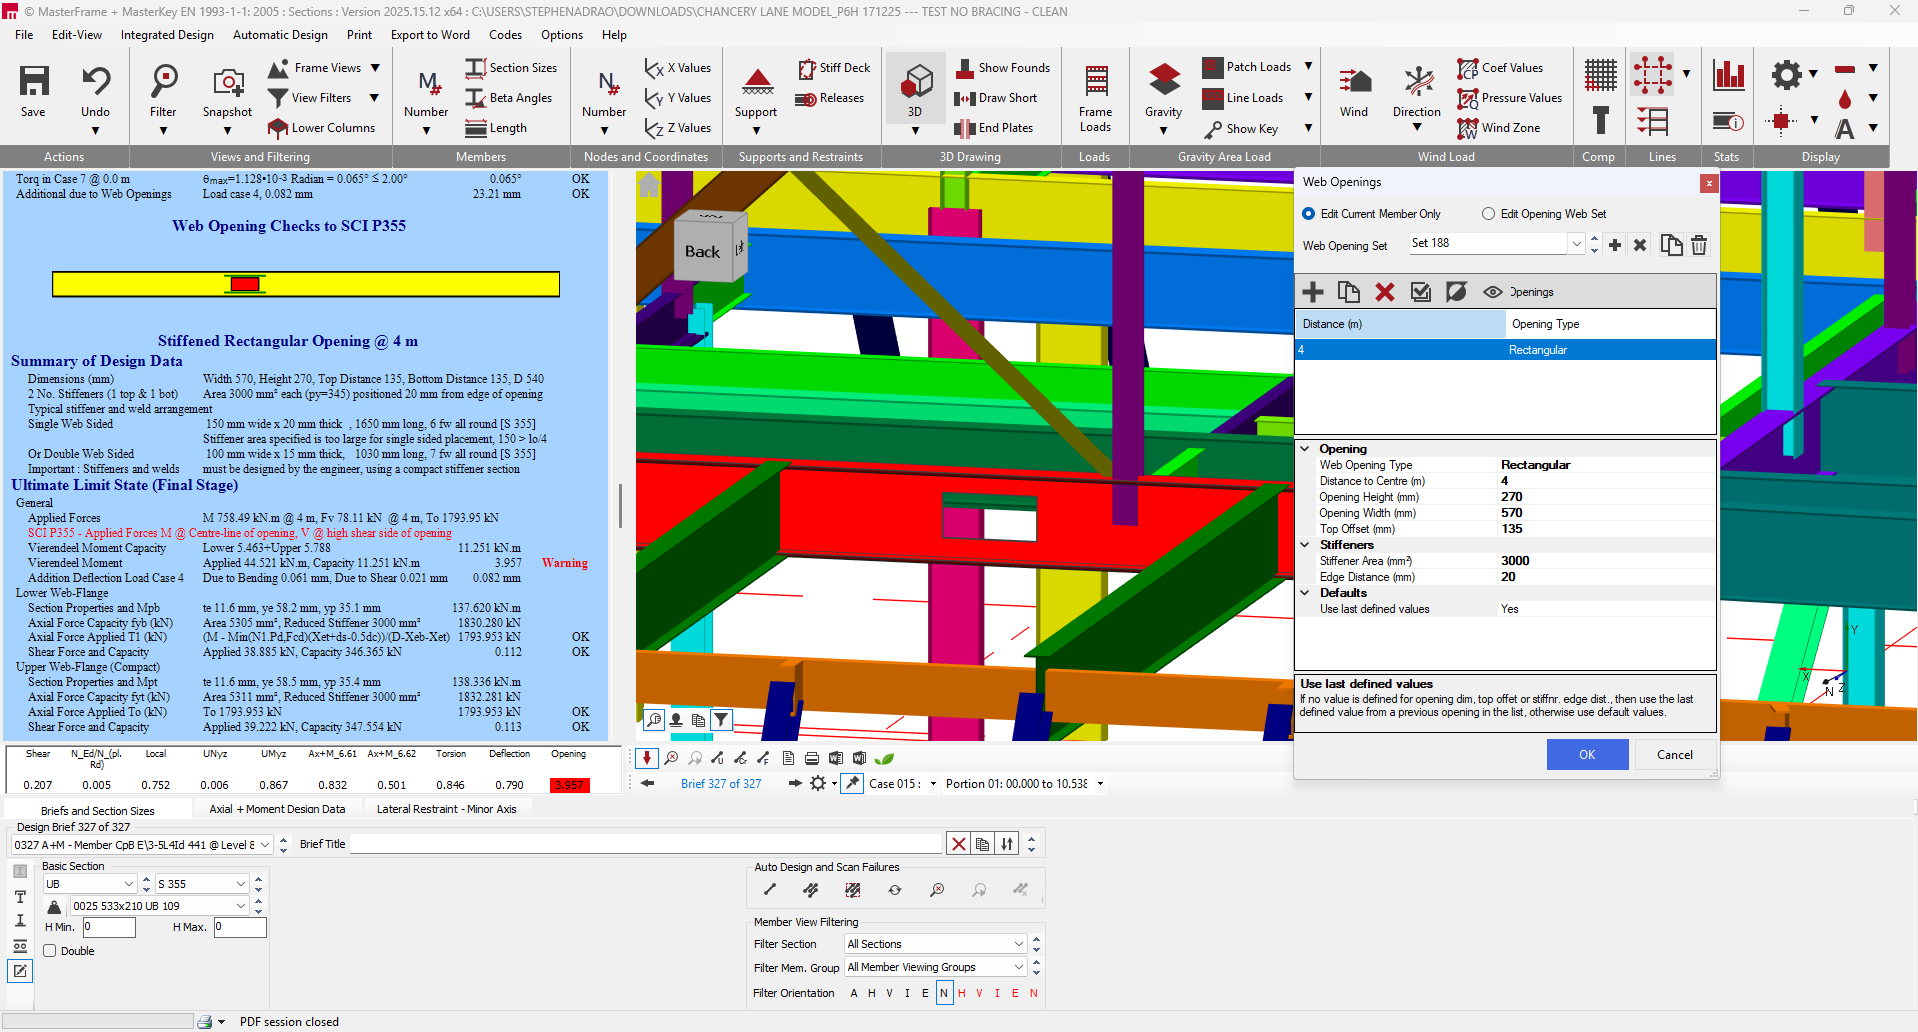Click the Wind load icon
Viewport: 1918px width, 1032px height.
(x=1354, y=82)
